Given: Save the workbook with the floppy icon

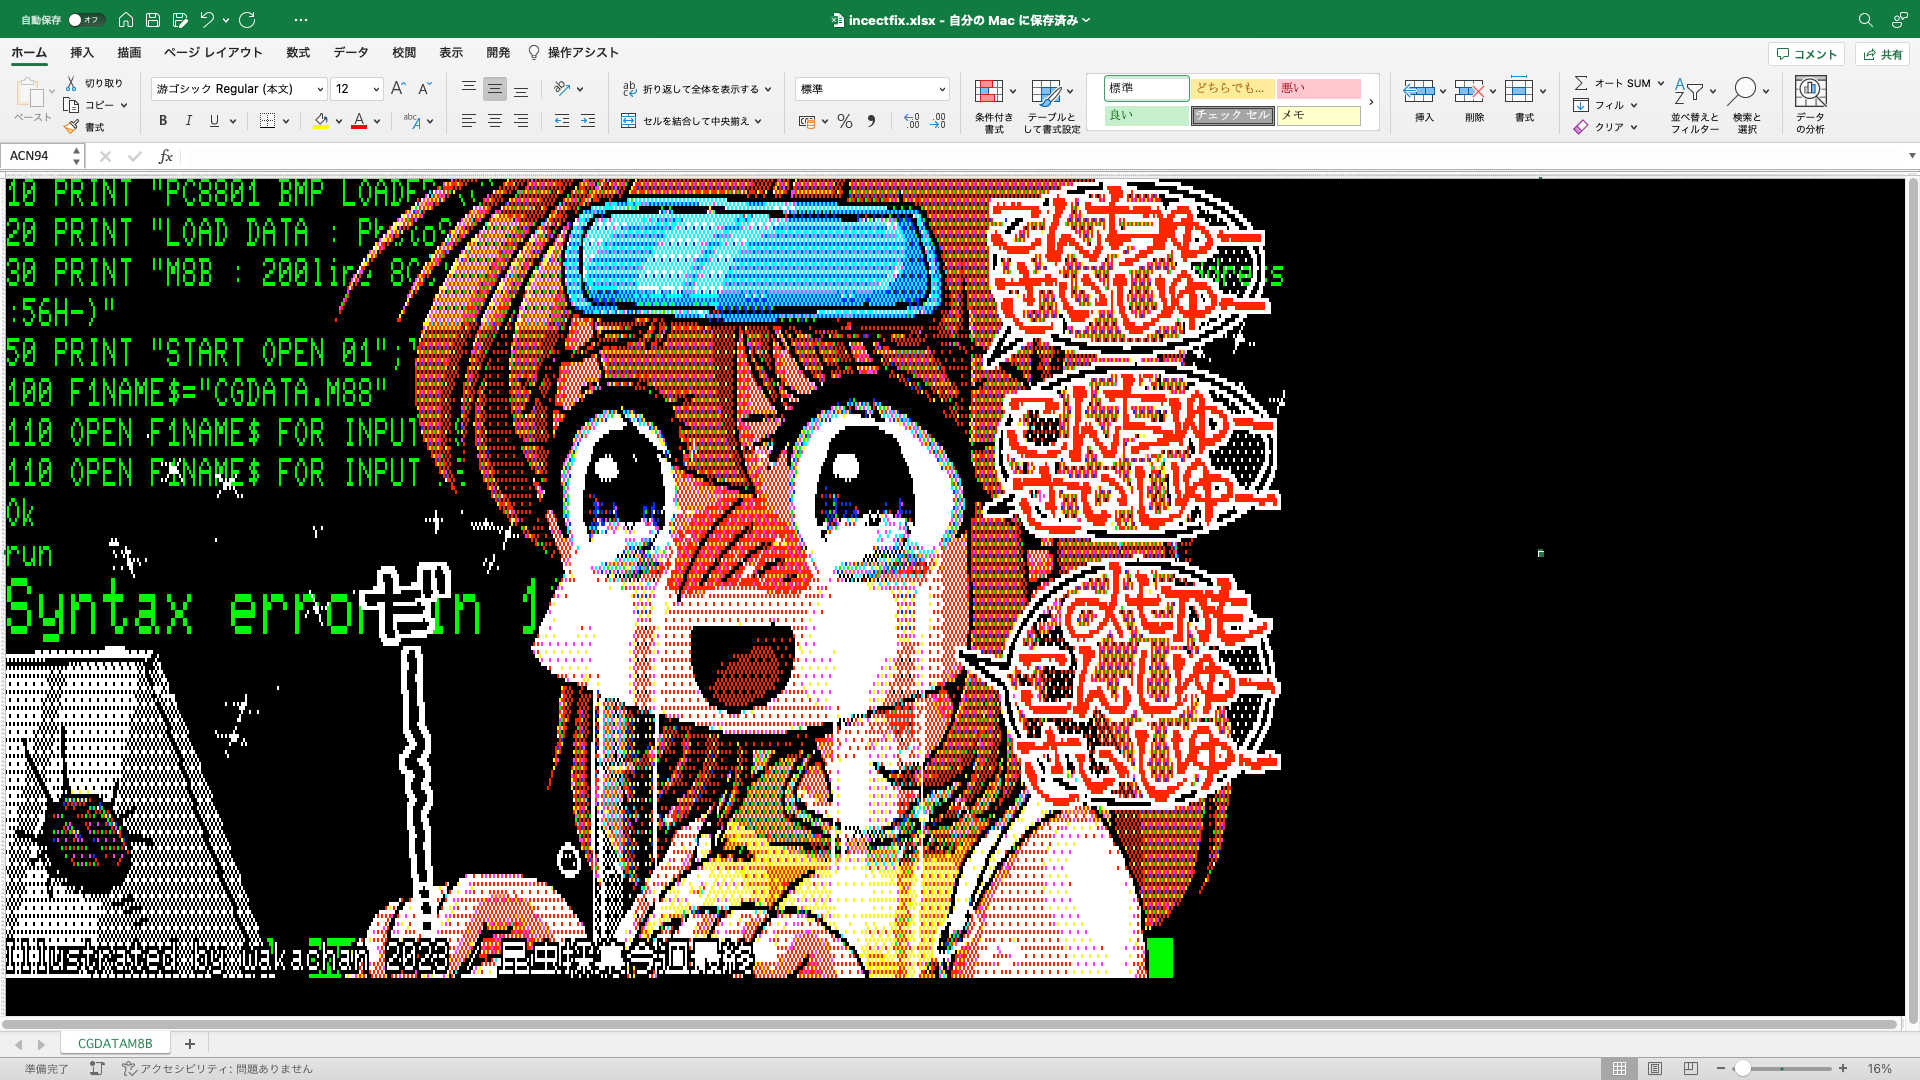Looking at the screenshot, I should [x=153, y=19].
